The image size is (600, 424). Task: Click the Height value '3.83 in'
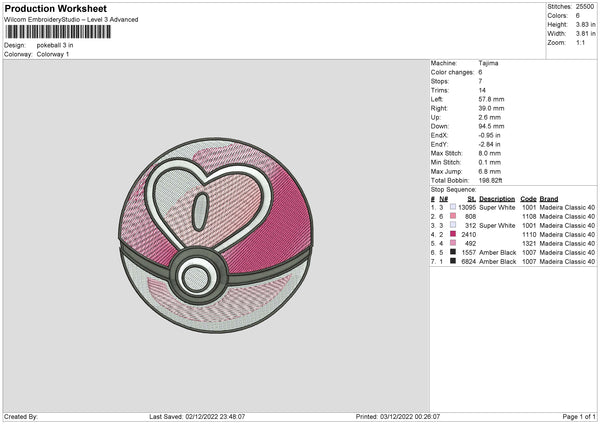tap(586, 24)
